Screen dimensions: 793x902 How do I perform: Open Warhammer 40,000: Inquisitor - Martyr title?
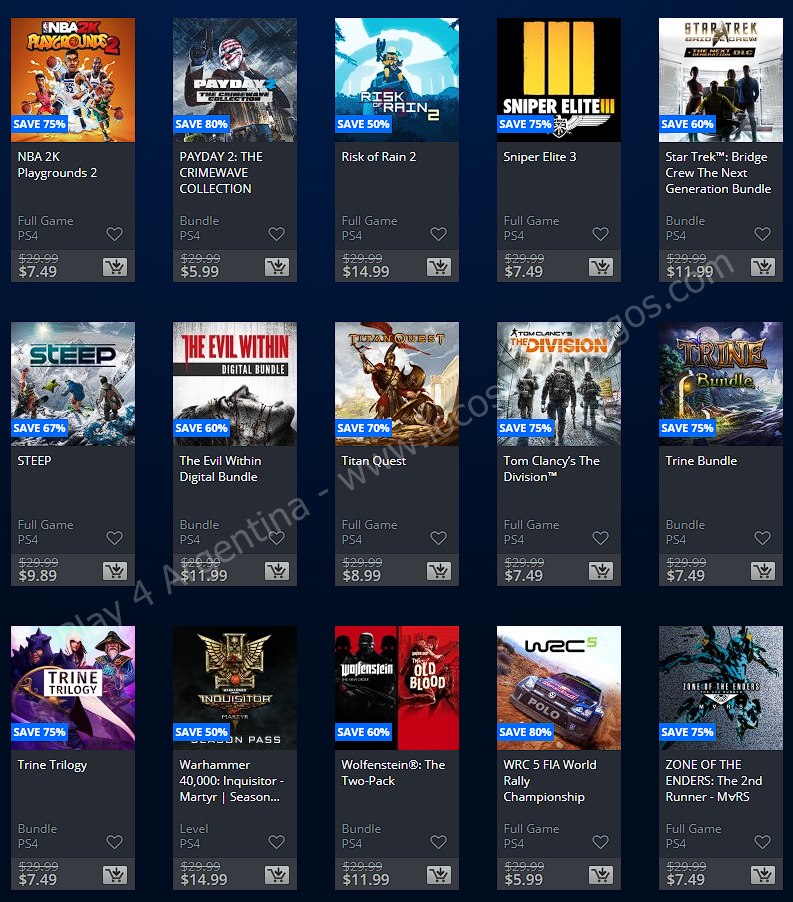pos(231,780)
